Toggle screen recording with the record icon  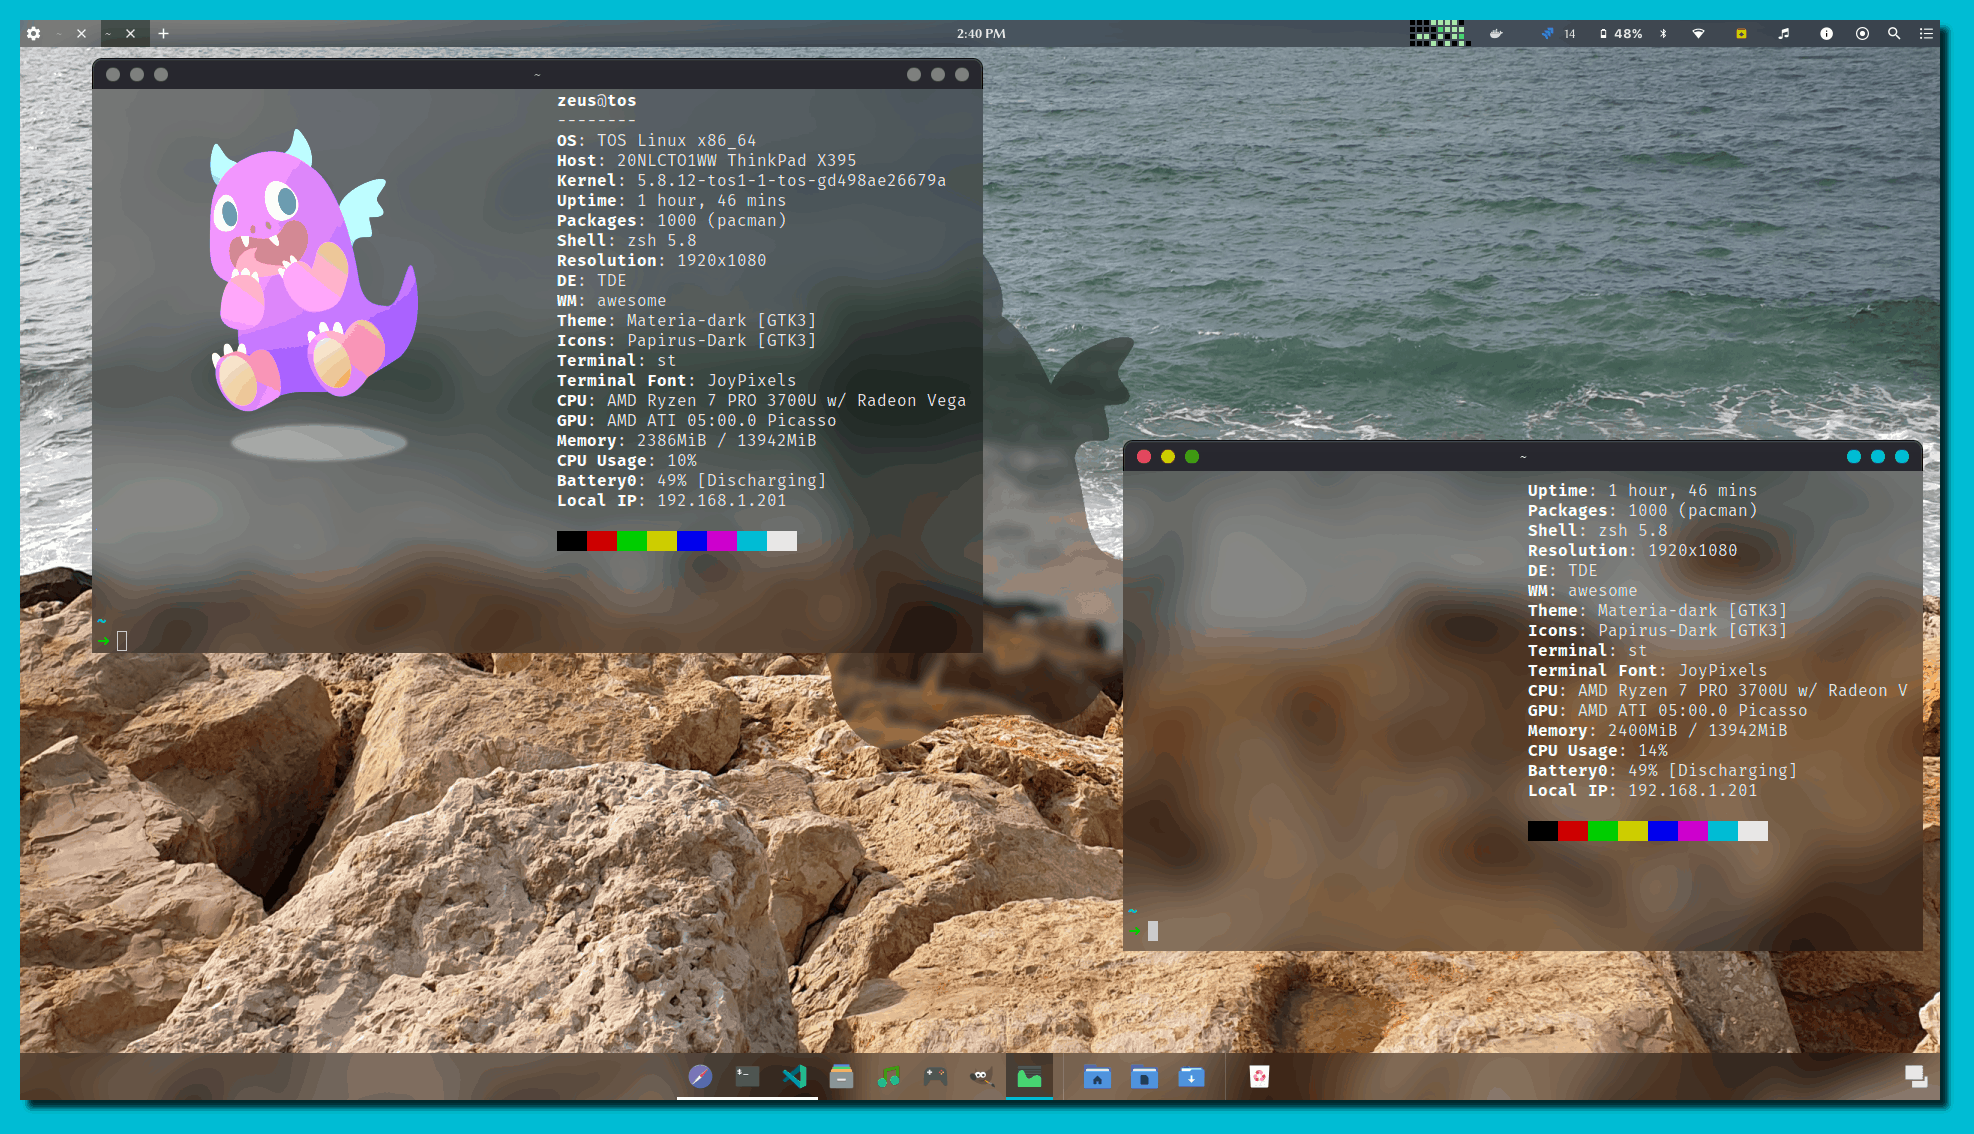1862,33
